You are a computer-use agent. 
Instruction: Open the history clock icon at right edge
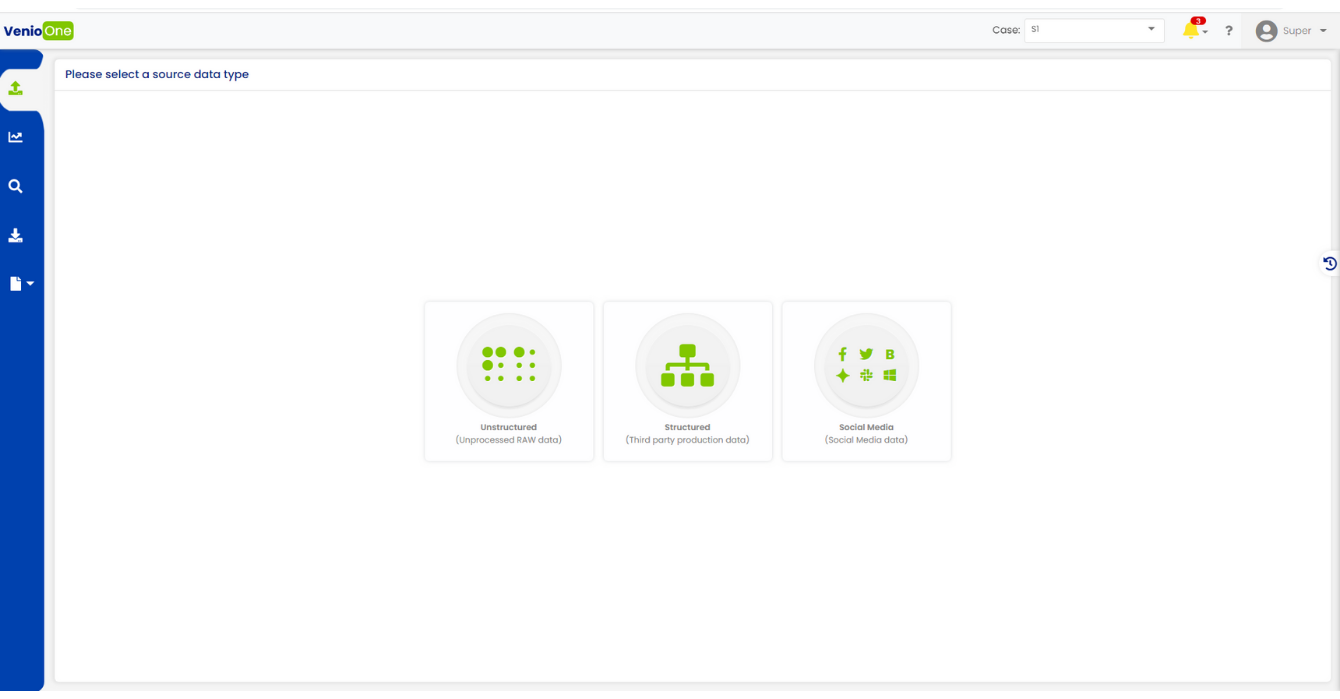click(x=1329, y=263)
